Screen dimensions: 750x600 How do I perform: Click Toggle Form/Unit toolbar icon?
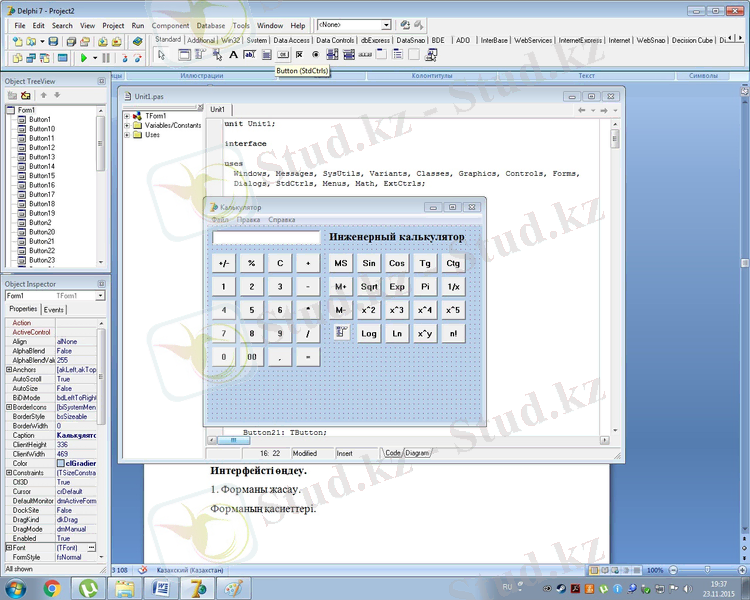pyautogui.click(x=44, y=58)
